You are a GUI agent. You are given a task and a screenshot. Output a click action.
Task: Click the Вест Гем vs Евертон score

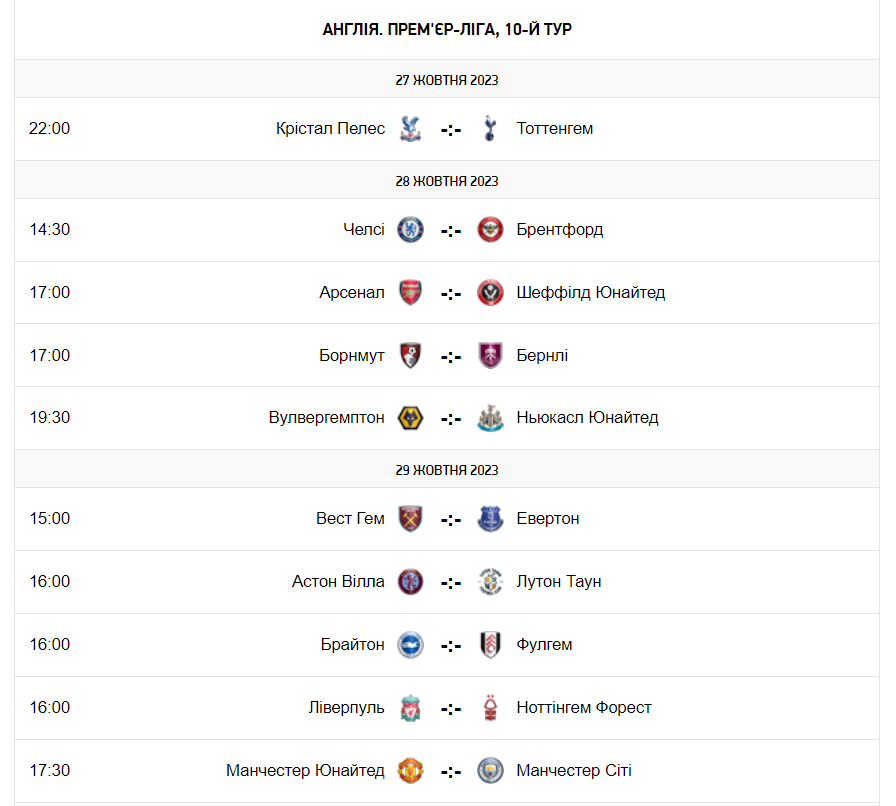(x=451, y=520)
